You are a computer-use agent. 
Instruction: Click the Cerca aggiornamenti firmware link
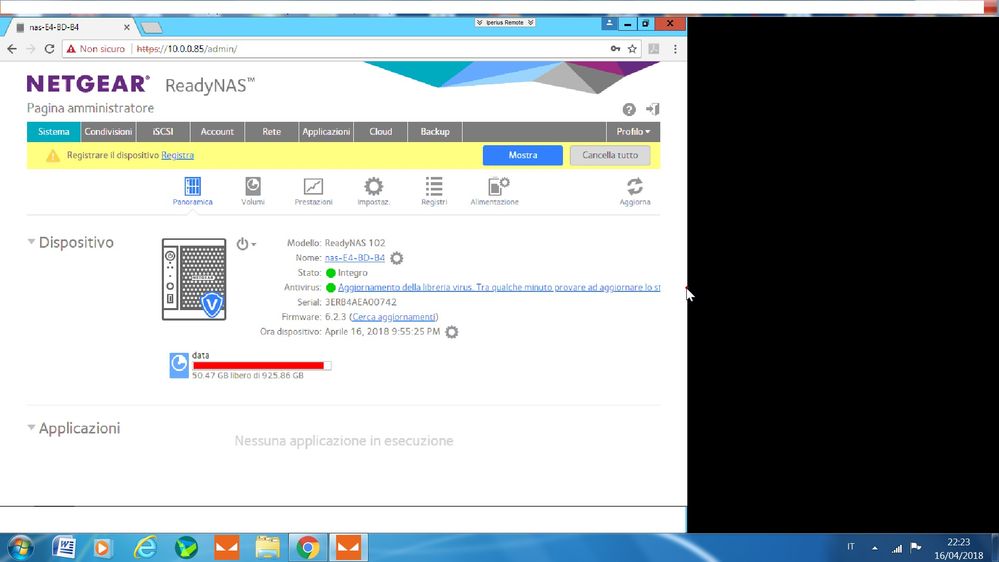(x=394, y=317)
